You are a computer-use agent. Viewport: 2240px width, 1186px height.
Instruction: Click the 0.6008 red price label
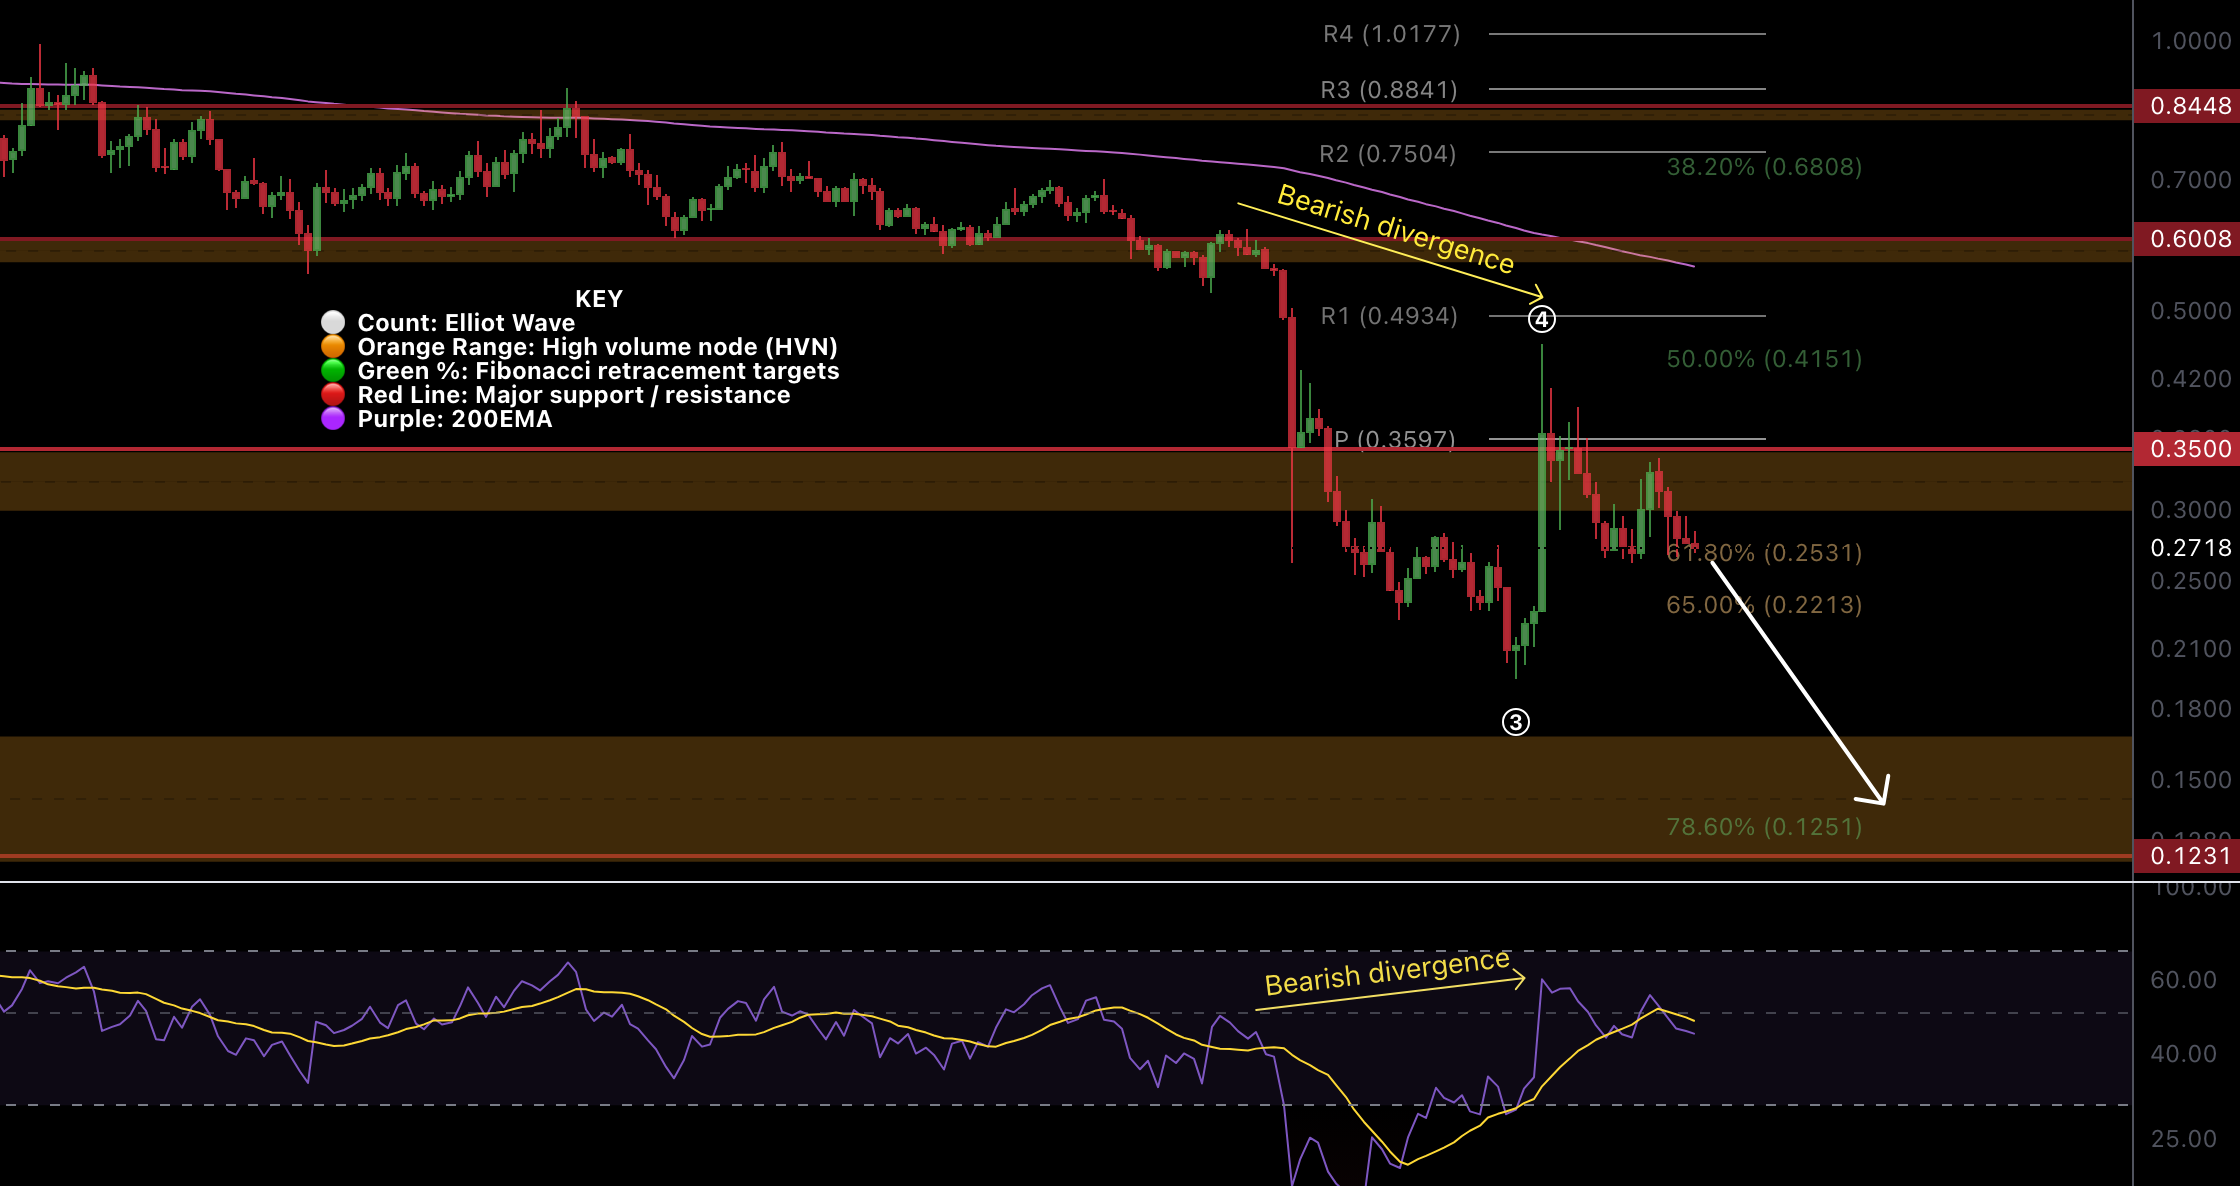[2189, 239]
